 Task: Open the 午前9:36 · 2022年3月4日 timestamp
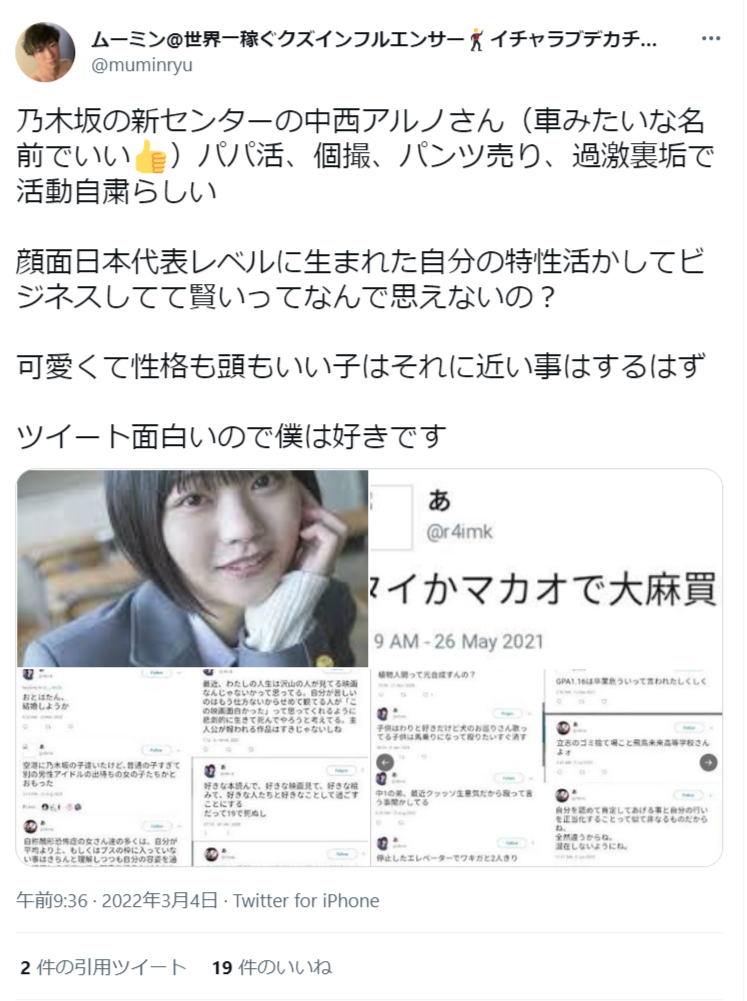(117, 900)
